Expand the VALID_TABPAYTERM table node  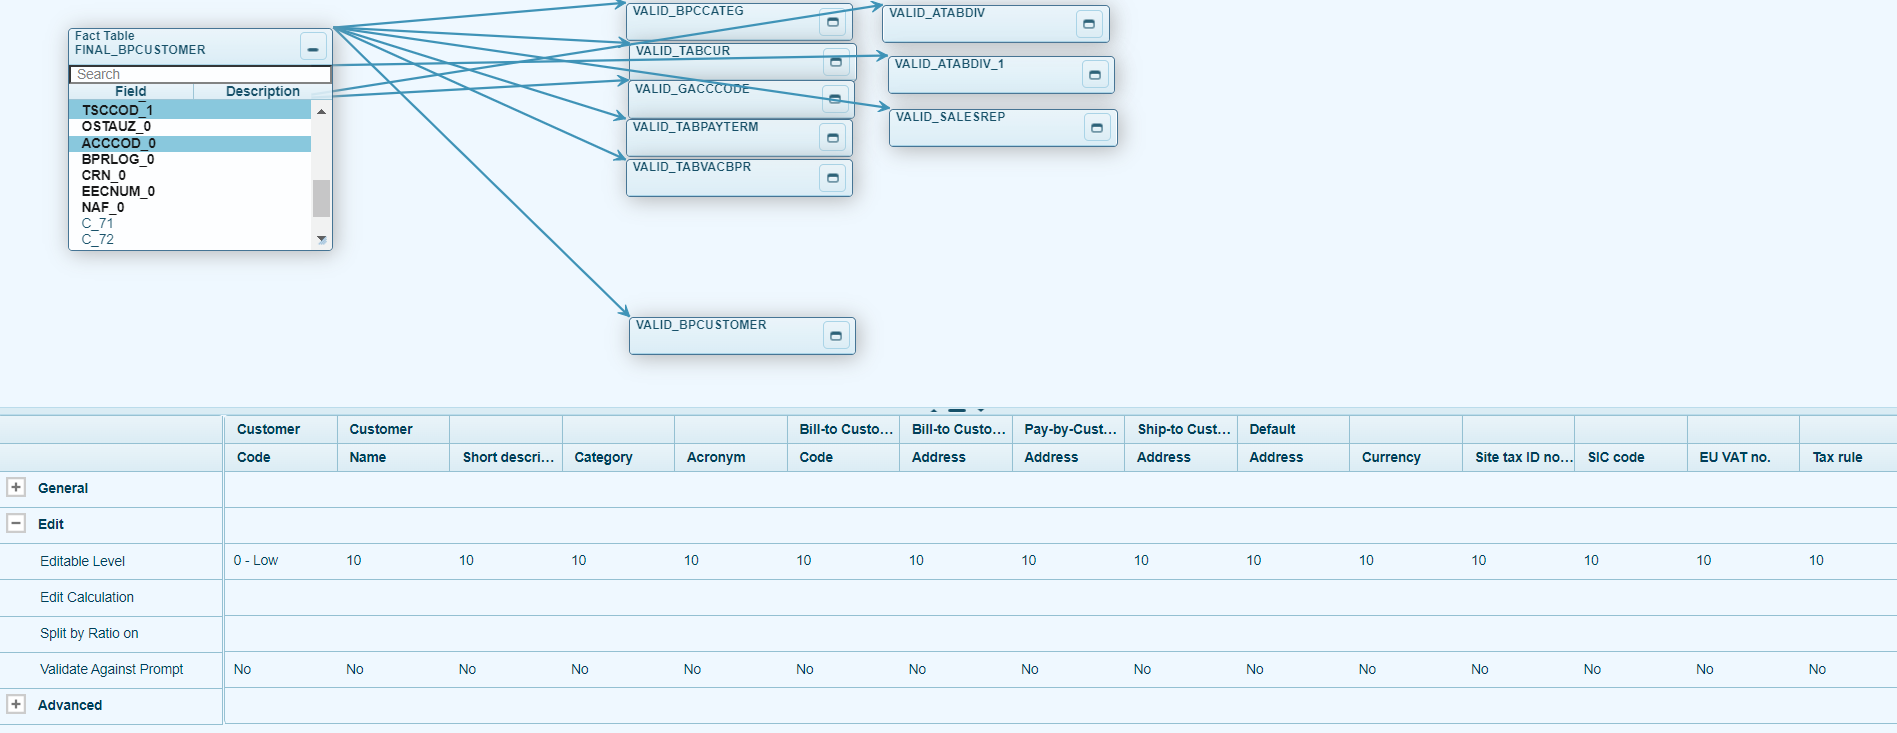(832, 138)
